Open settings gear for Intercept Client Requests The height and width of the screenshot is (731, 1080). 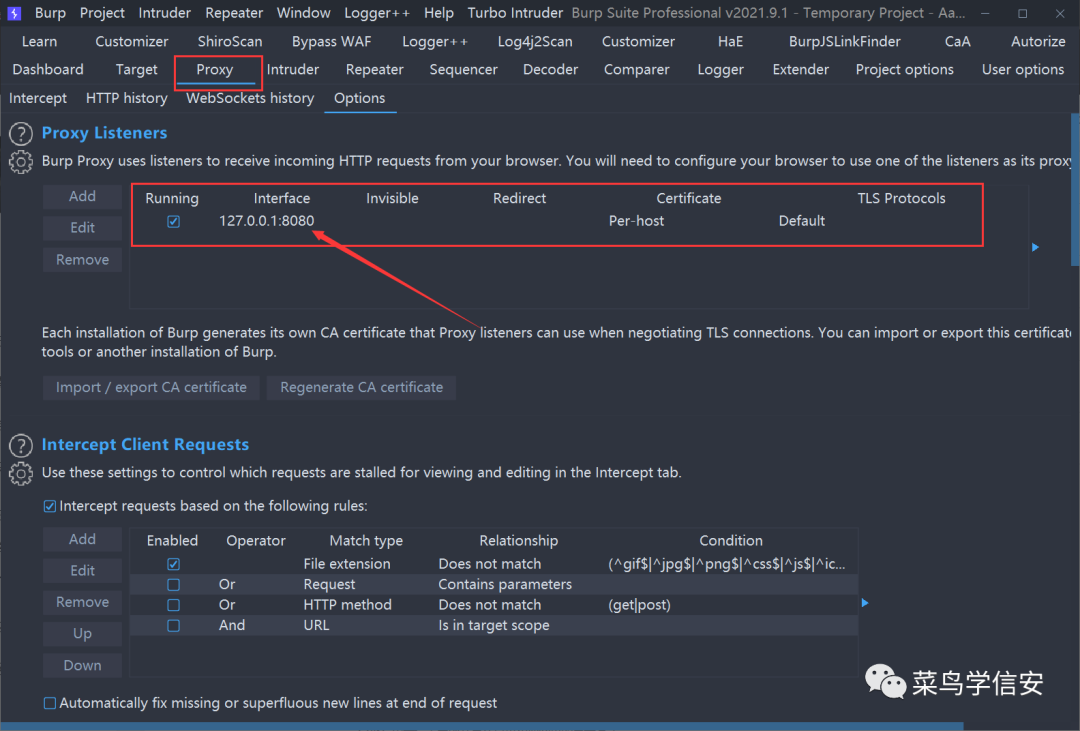coord(21,474)
